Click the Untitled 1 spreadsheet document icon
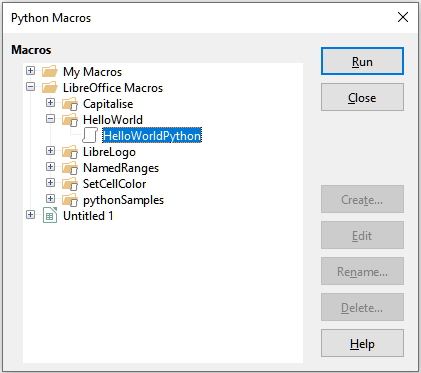 coord(50,215)
